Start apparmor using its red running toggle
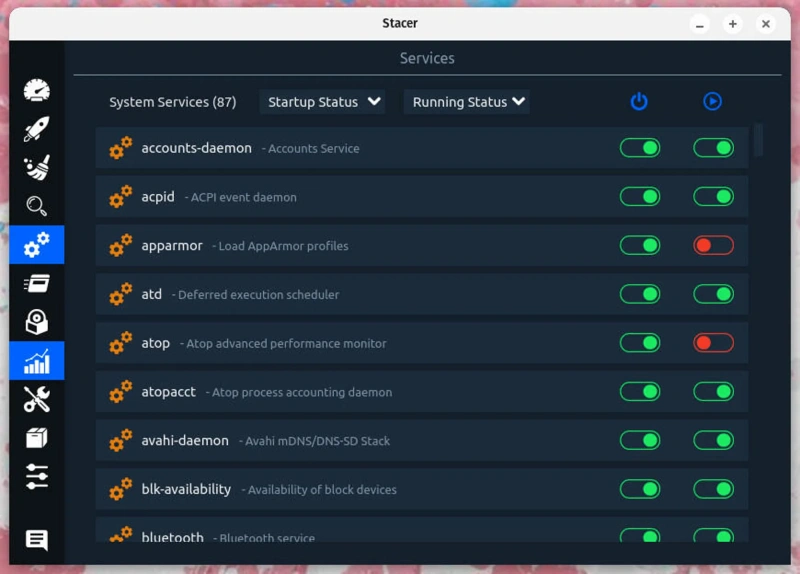 pos(713,246)
